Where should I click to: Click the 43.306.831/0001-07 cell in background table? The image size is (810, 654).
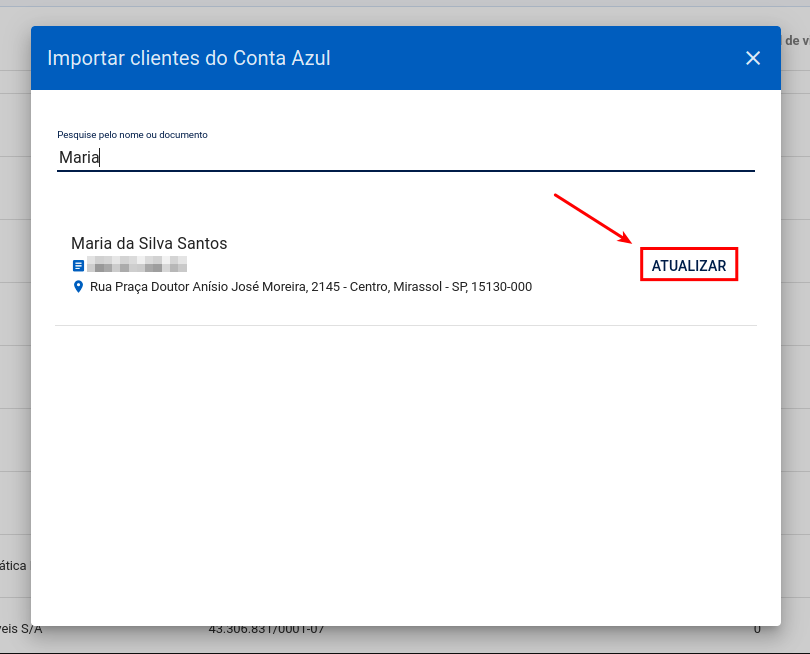(267, 629)
